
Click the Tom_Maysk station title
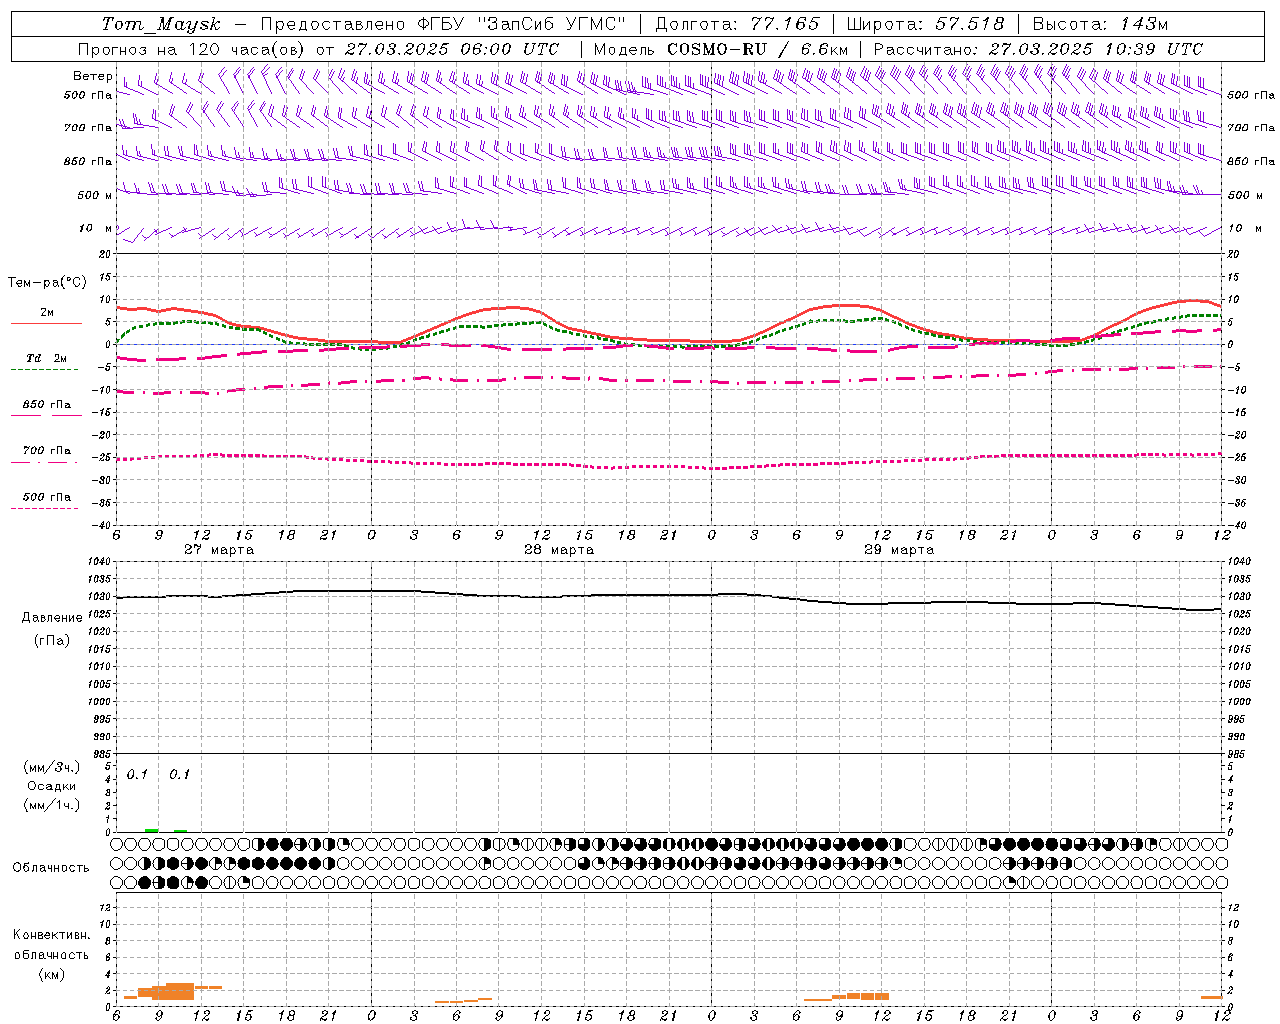pos(161,24)
